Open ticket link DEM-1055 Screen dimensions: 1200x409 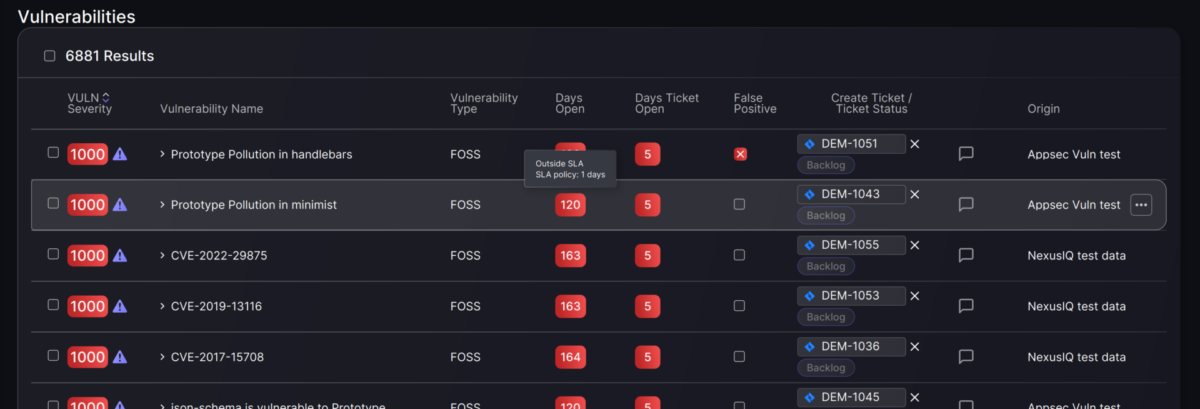pos(850,245)
